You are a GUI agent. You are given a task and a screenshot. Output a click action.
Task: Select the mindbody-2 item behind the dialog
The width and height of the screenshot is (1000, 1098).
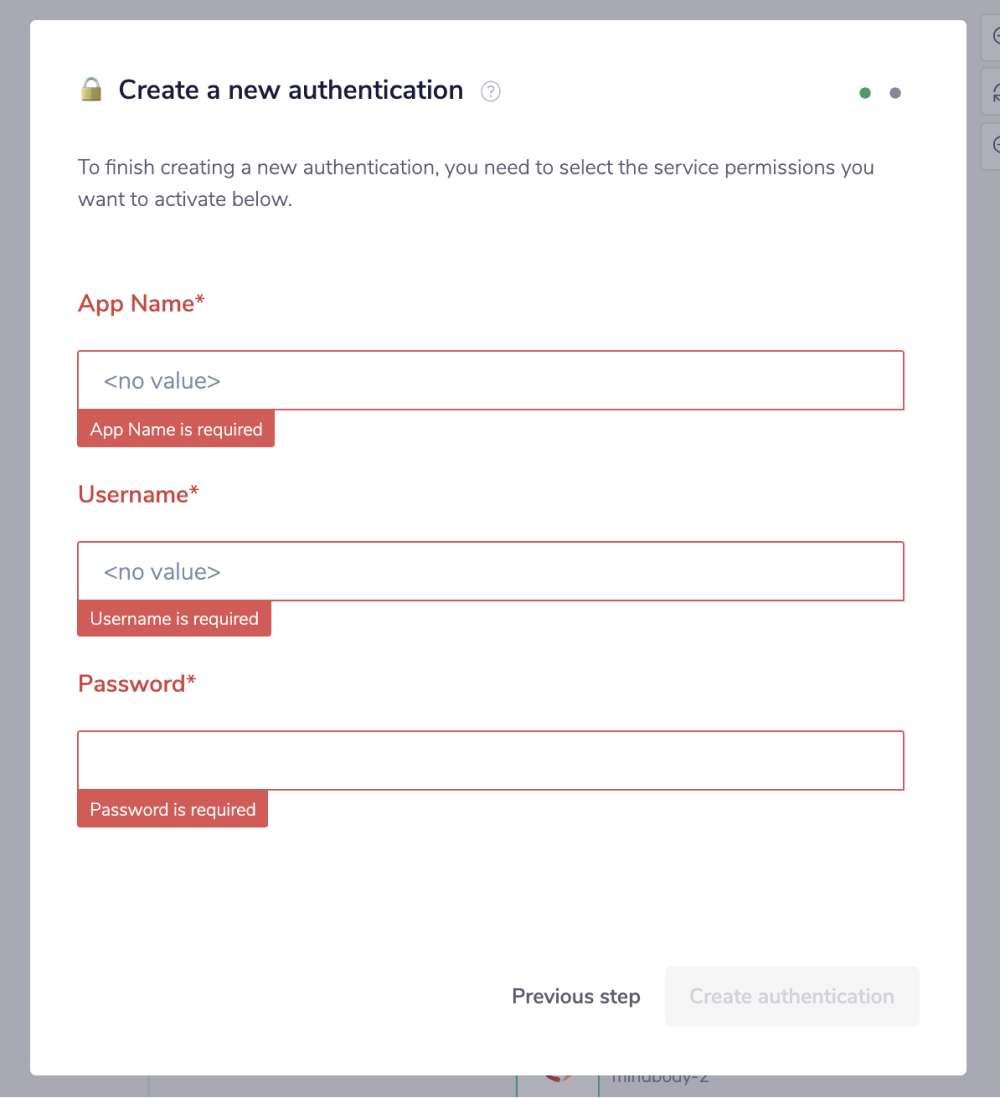(x=660, y=1080)
